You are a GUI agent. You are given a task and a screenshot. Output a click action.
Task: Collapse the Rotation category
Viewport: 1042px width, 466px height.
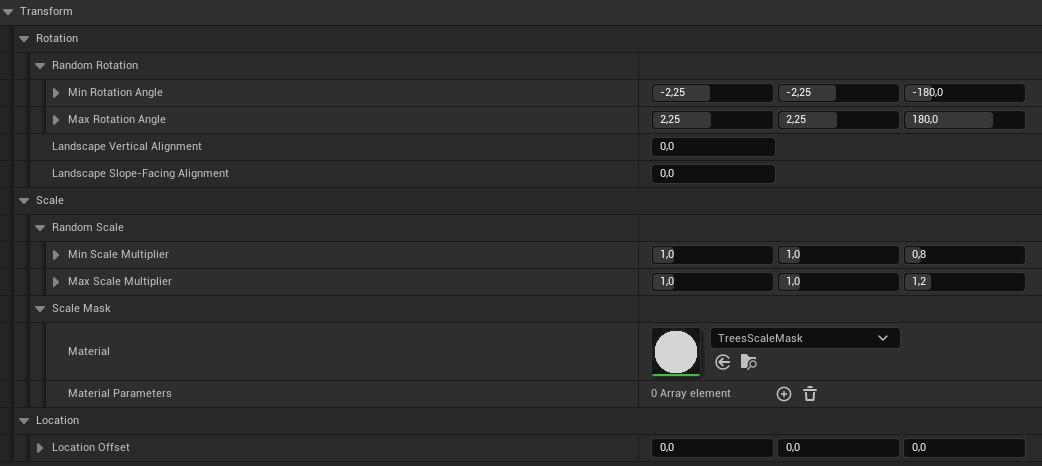click(x=25, y=38)
